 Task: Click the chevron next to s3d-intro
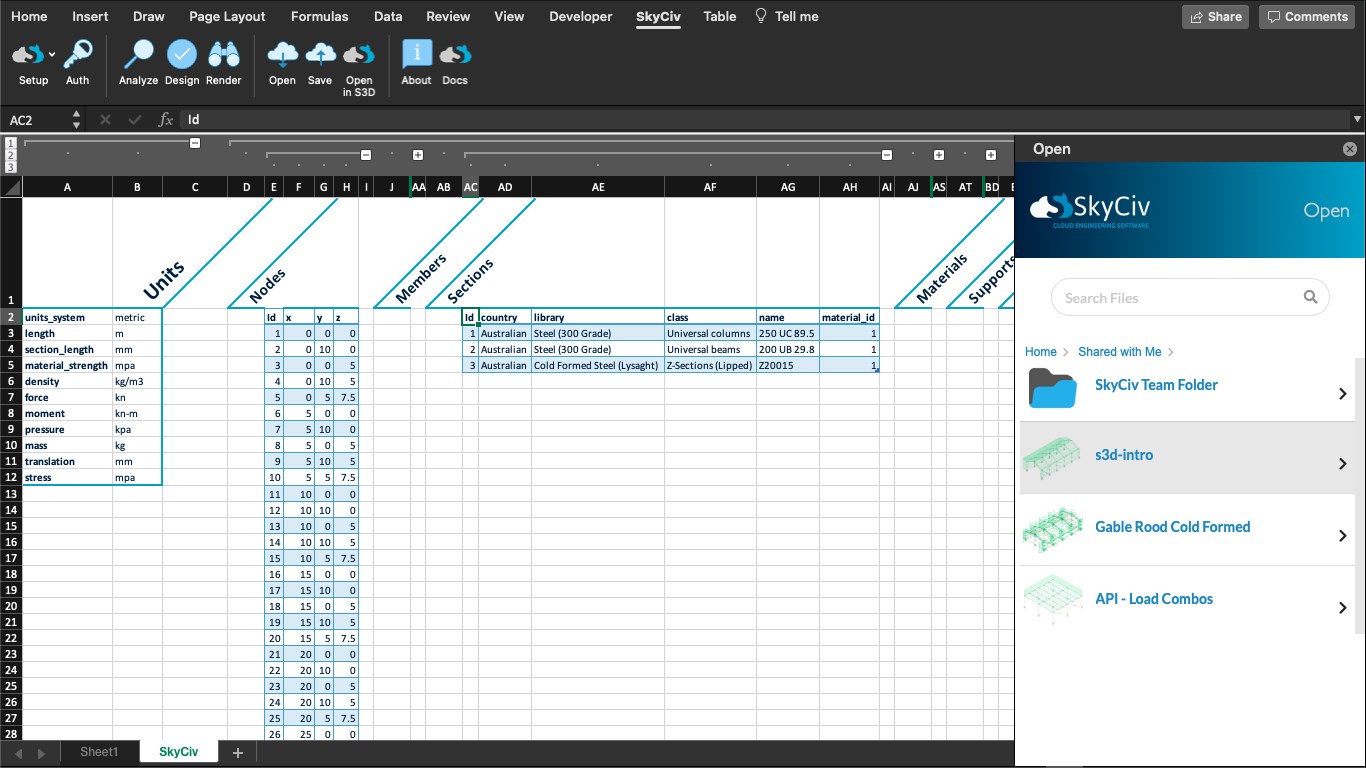[x=1343, y=464]
